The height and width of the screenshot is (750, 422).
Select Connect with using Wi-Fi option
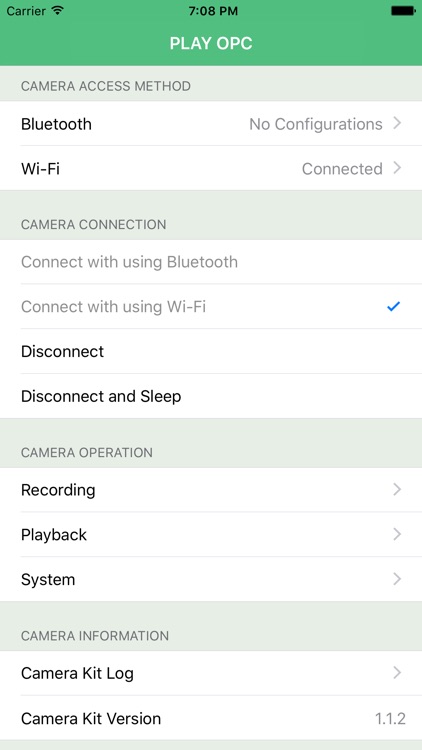(211, 307)
